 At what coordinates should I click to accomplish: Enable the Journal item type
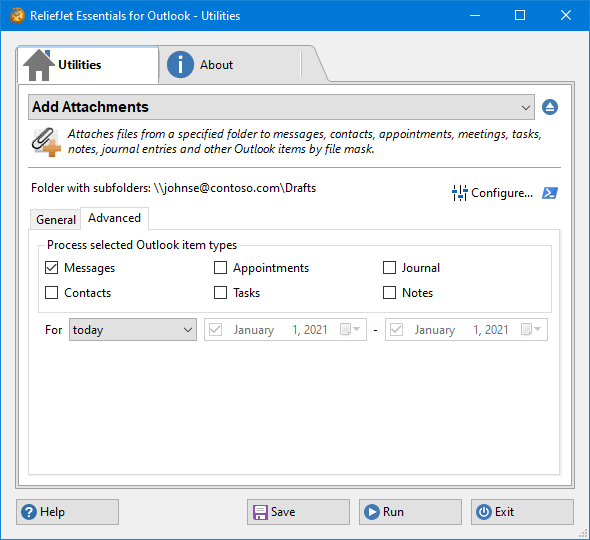point(389,268)
